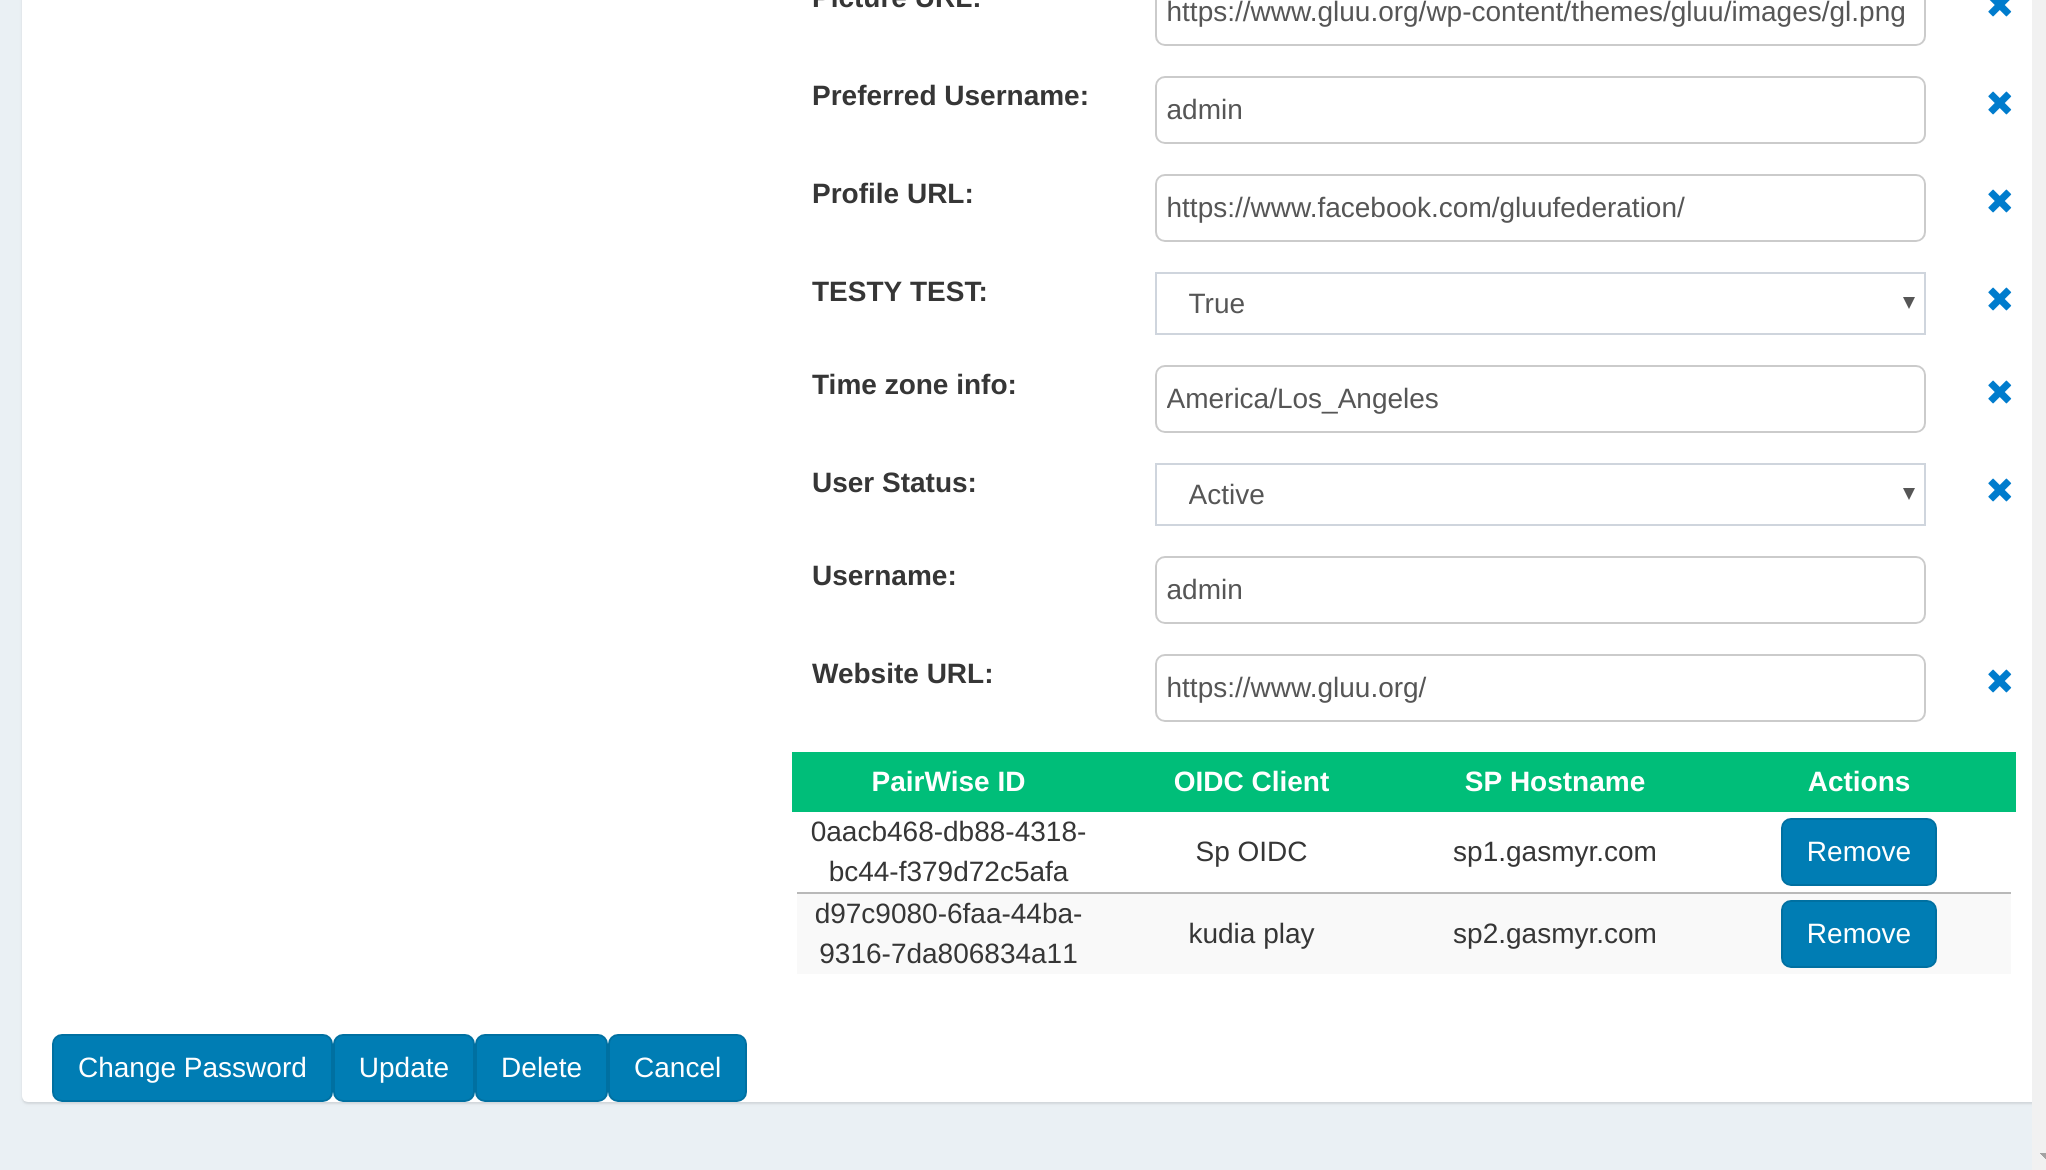Remove Time zone info using the X icon
This screenshot has height=1170, width=2046.
click(1999, 392)
